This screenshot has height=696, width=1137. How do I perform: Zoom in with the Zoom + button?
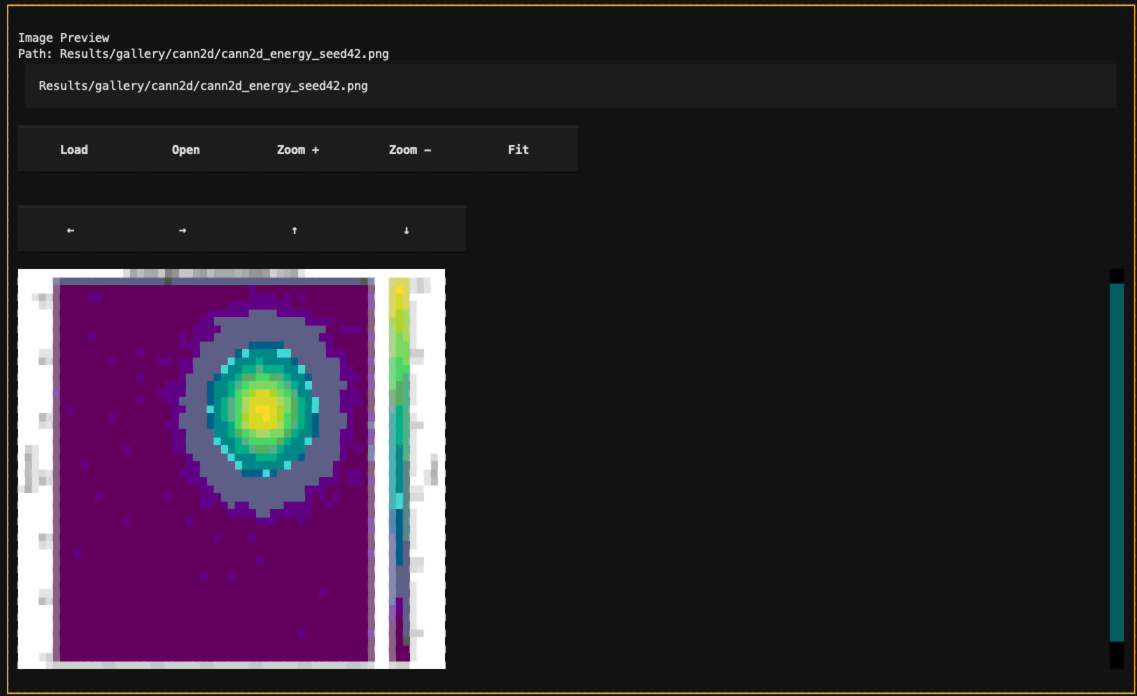(298, 150)
